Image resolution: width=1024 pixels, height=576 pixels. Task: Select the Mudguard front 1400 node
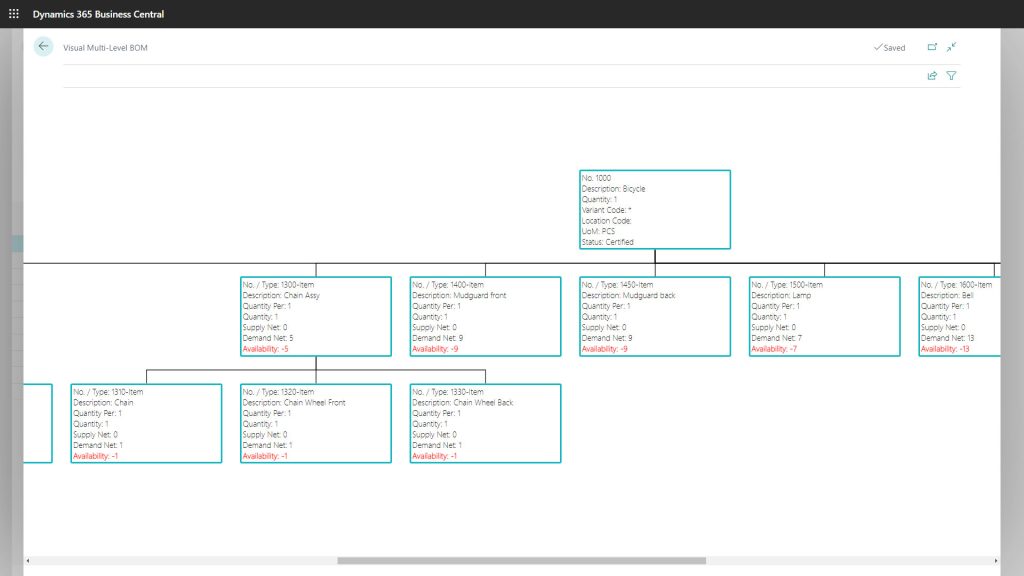pyautogui.click(x=485, y=315)
